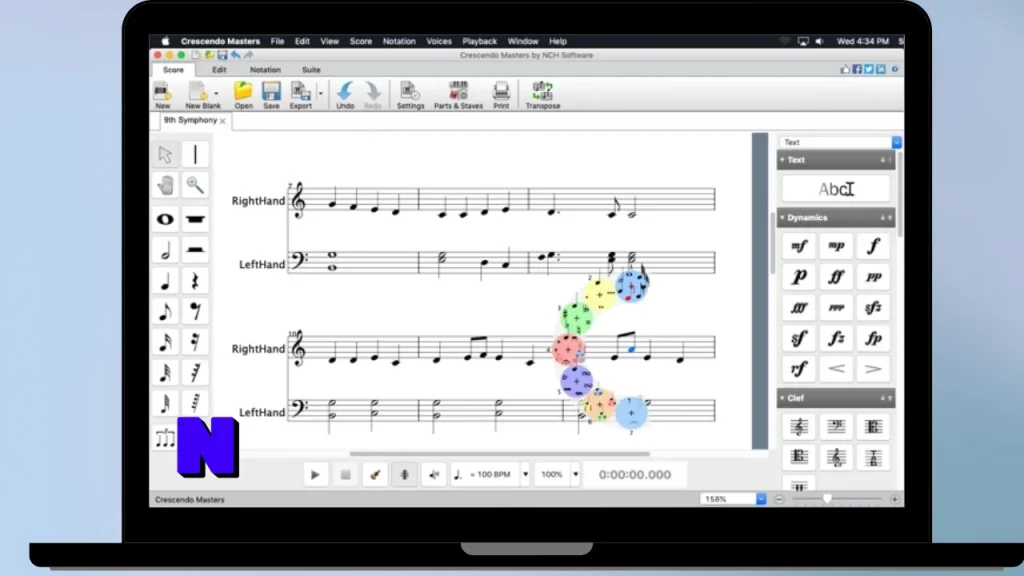Image resolution: width=1024 pixels, height=576 pixels.
Task: Insert forte-piano fp dynamic
Action: coord(873,338)
